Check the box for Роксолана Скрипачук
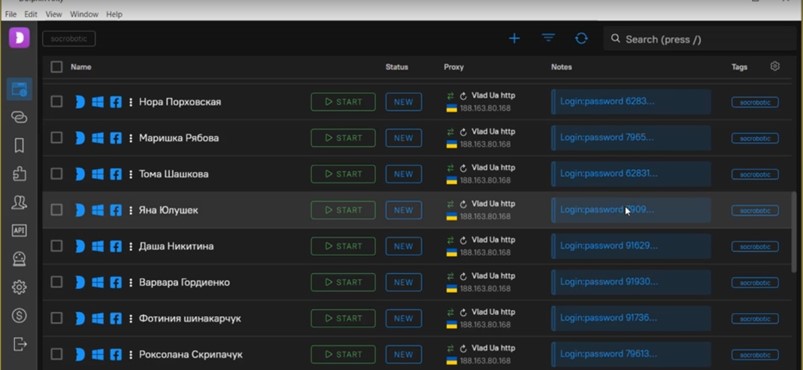Screen dimensions: 803x370 (x=56, y=354)
